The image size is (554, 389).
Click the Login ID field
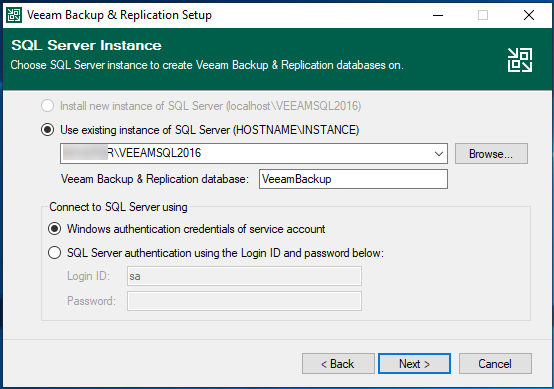[244, 276]
